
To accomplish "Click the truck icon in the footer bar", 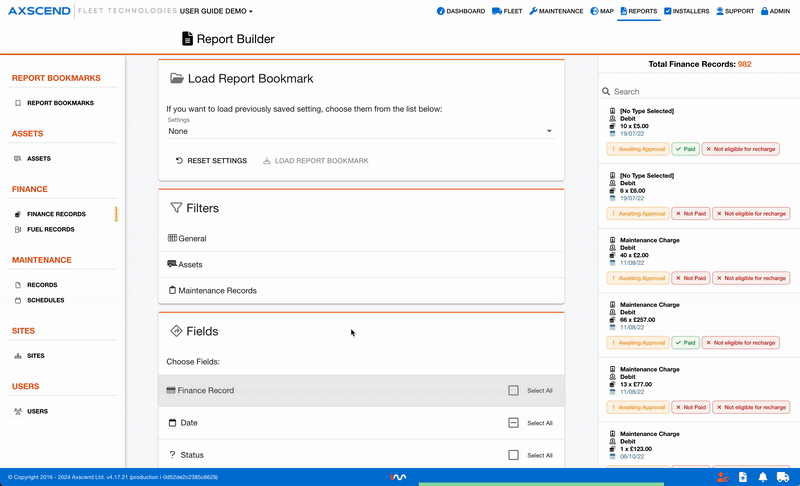I will [783, 477].
